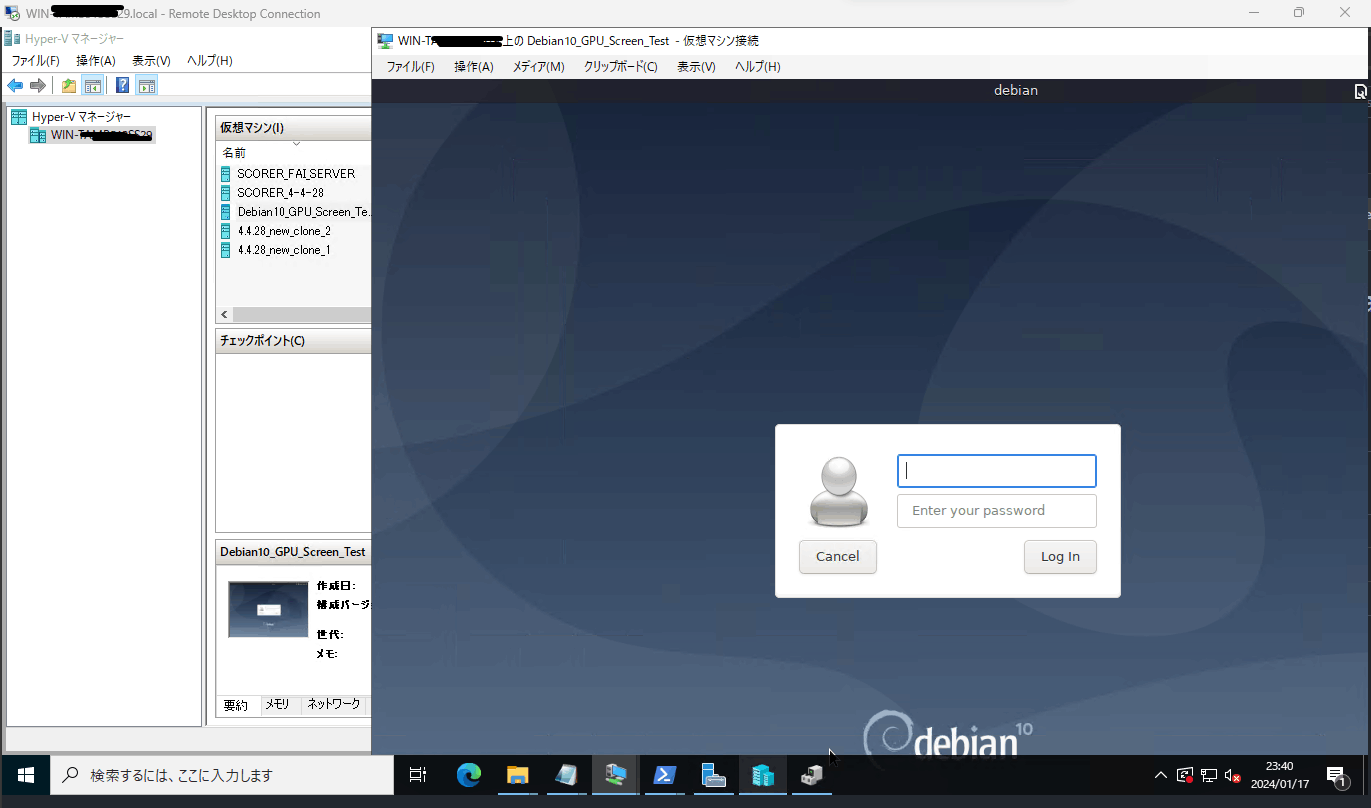Click the 仮想マシン(I) panel header
The image size is (1371, 808).
[x=293, y=128]
